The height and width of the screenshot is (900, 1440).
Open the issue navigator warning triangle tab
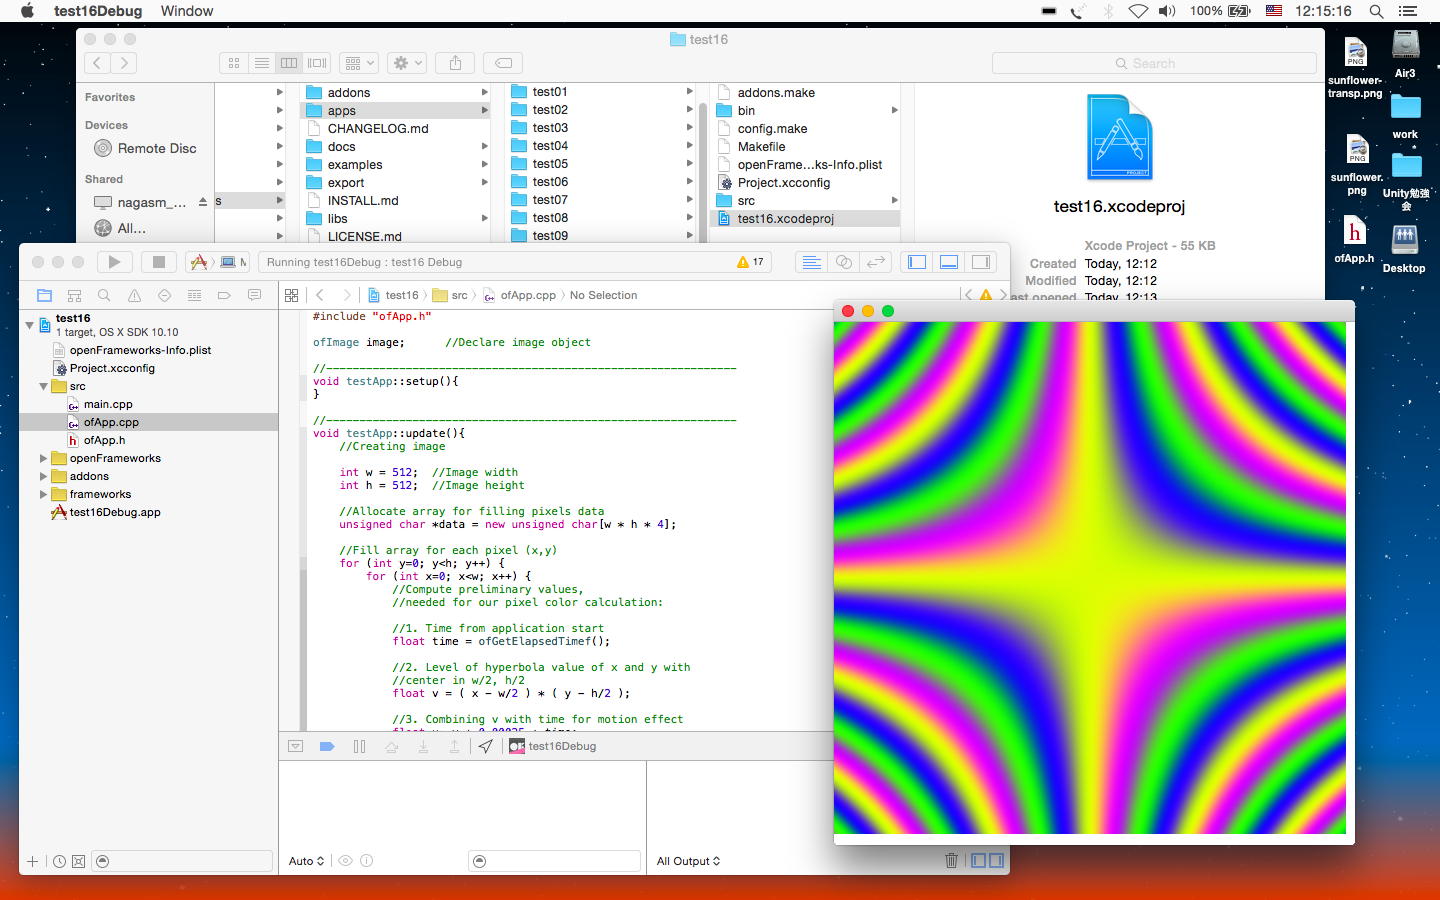pos(134,296)
